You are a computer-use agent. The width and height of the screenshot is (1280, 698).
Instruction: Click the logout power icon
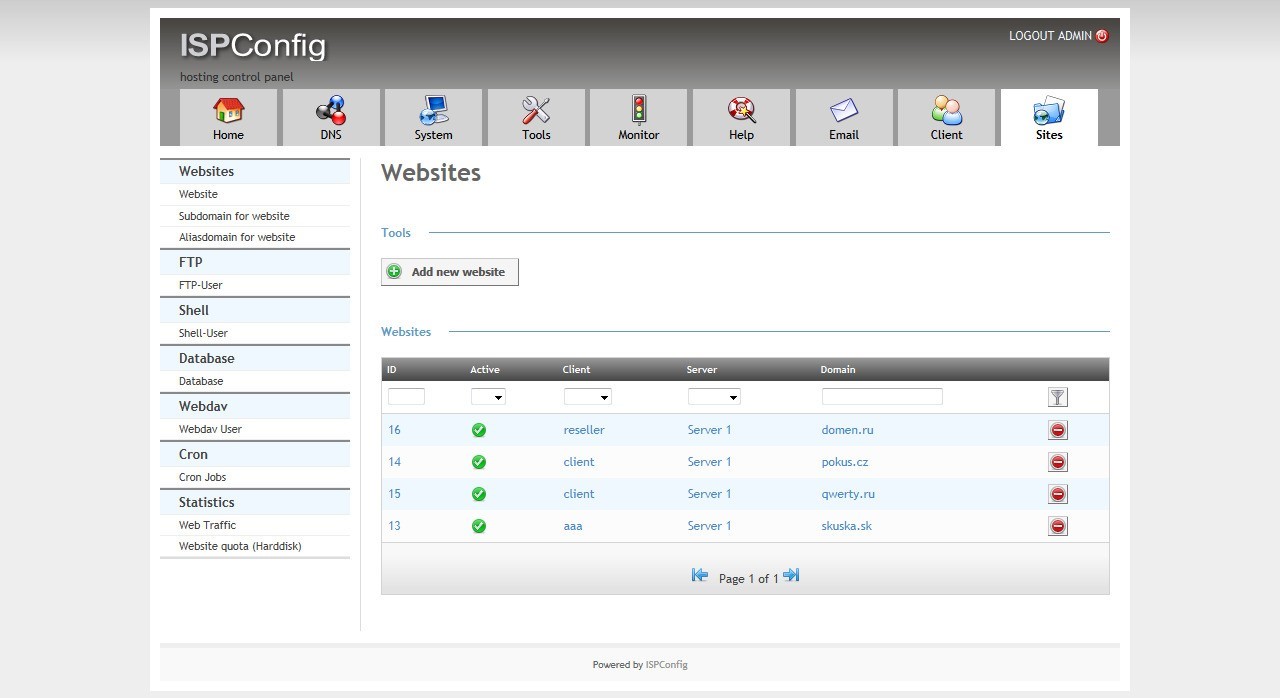point(1102,36)
